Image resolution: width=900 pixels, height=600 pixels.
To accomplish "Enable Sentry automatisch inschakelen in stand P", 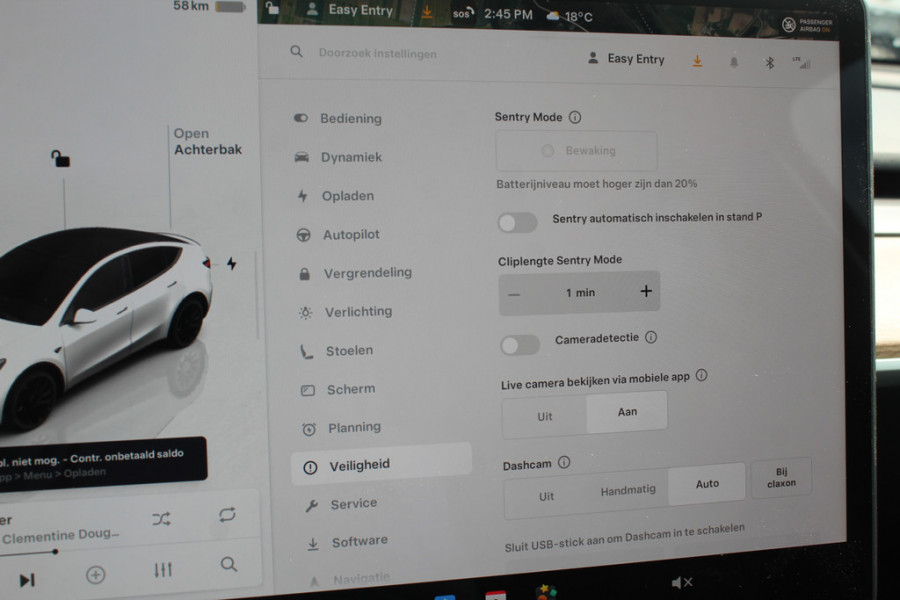I will tap(517, 222).
